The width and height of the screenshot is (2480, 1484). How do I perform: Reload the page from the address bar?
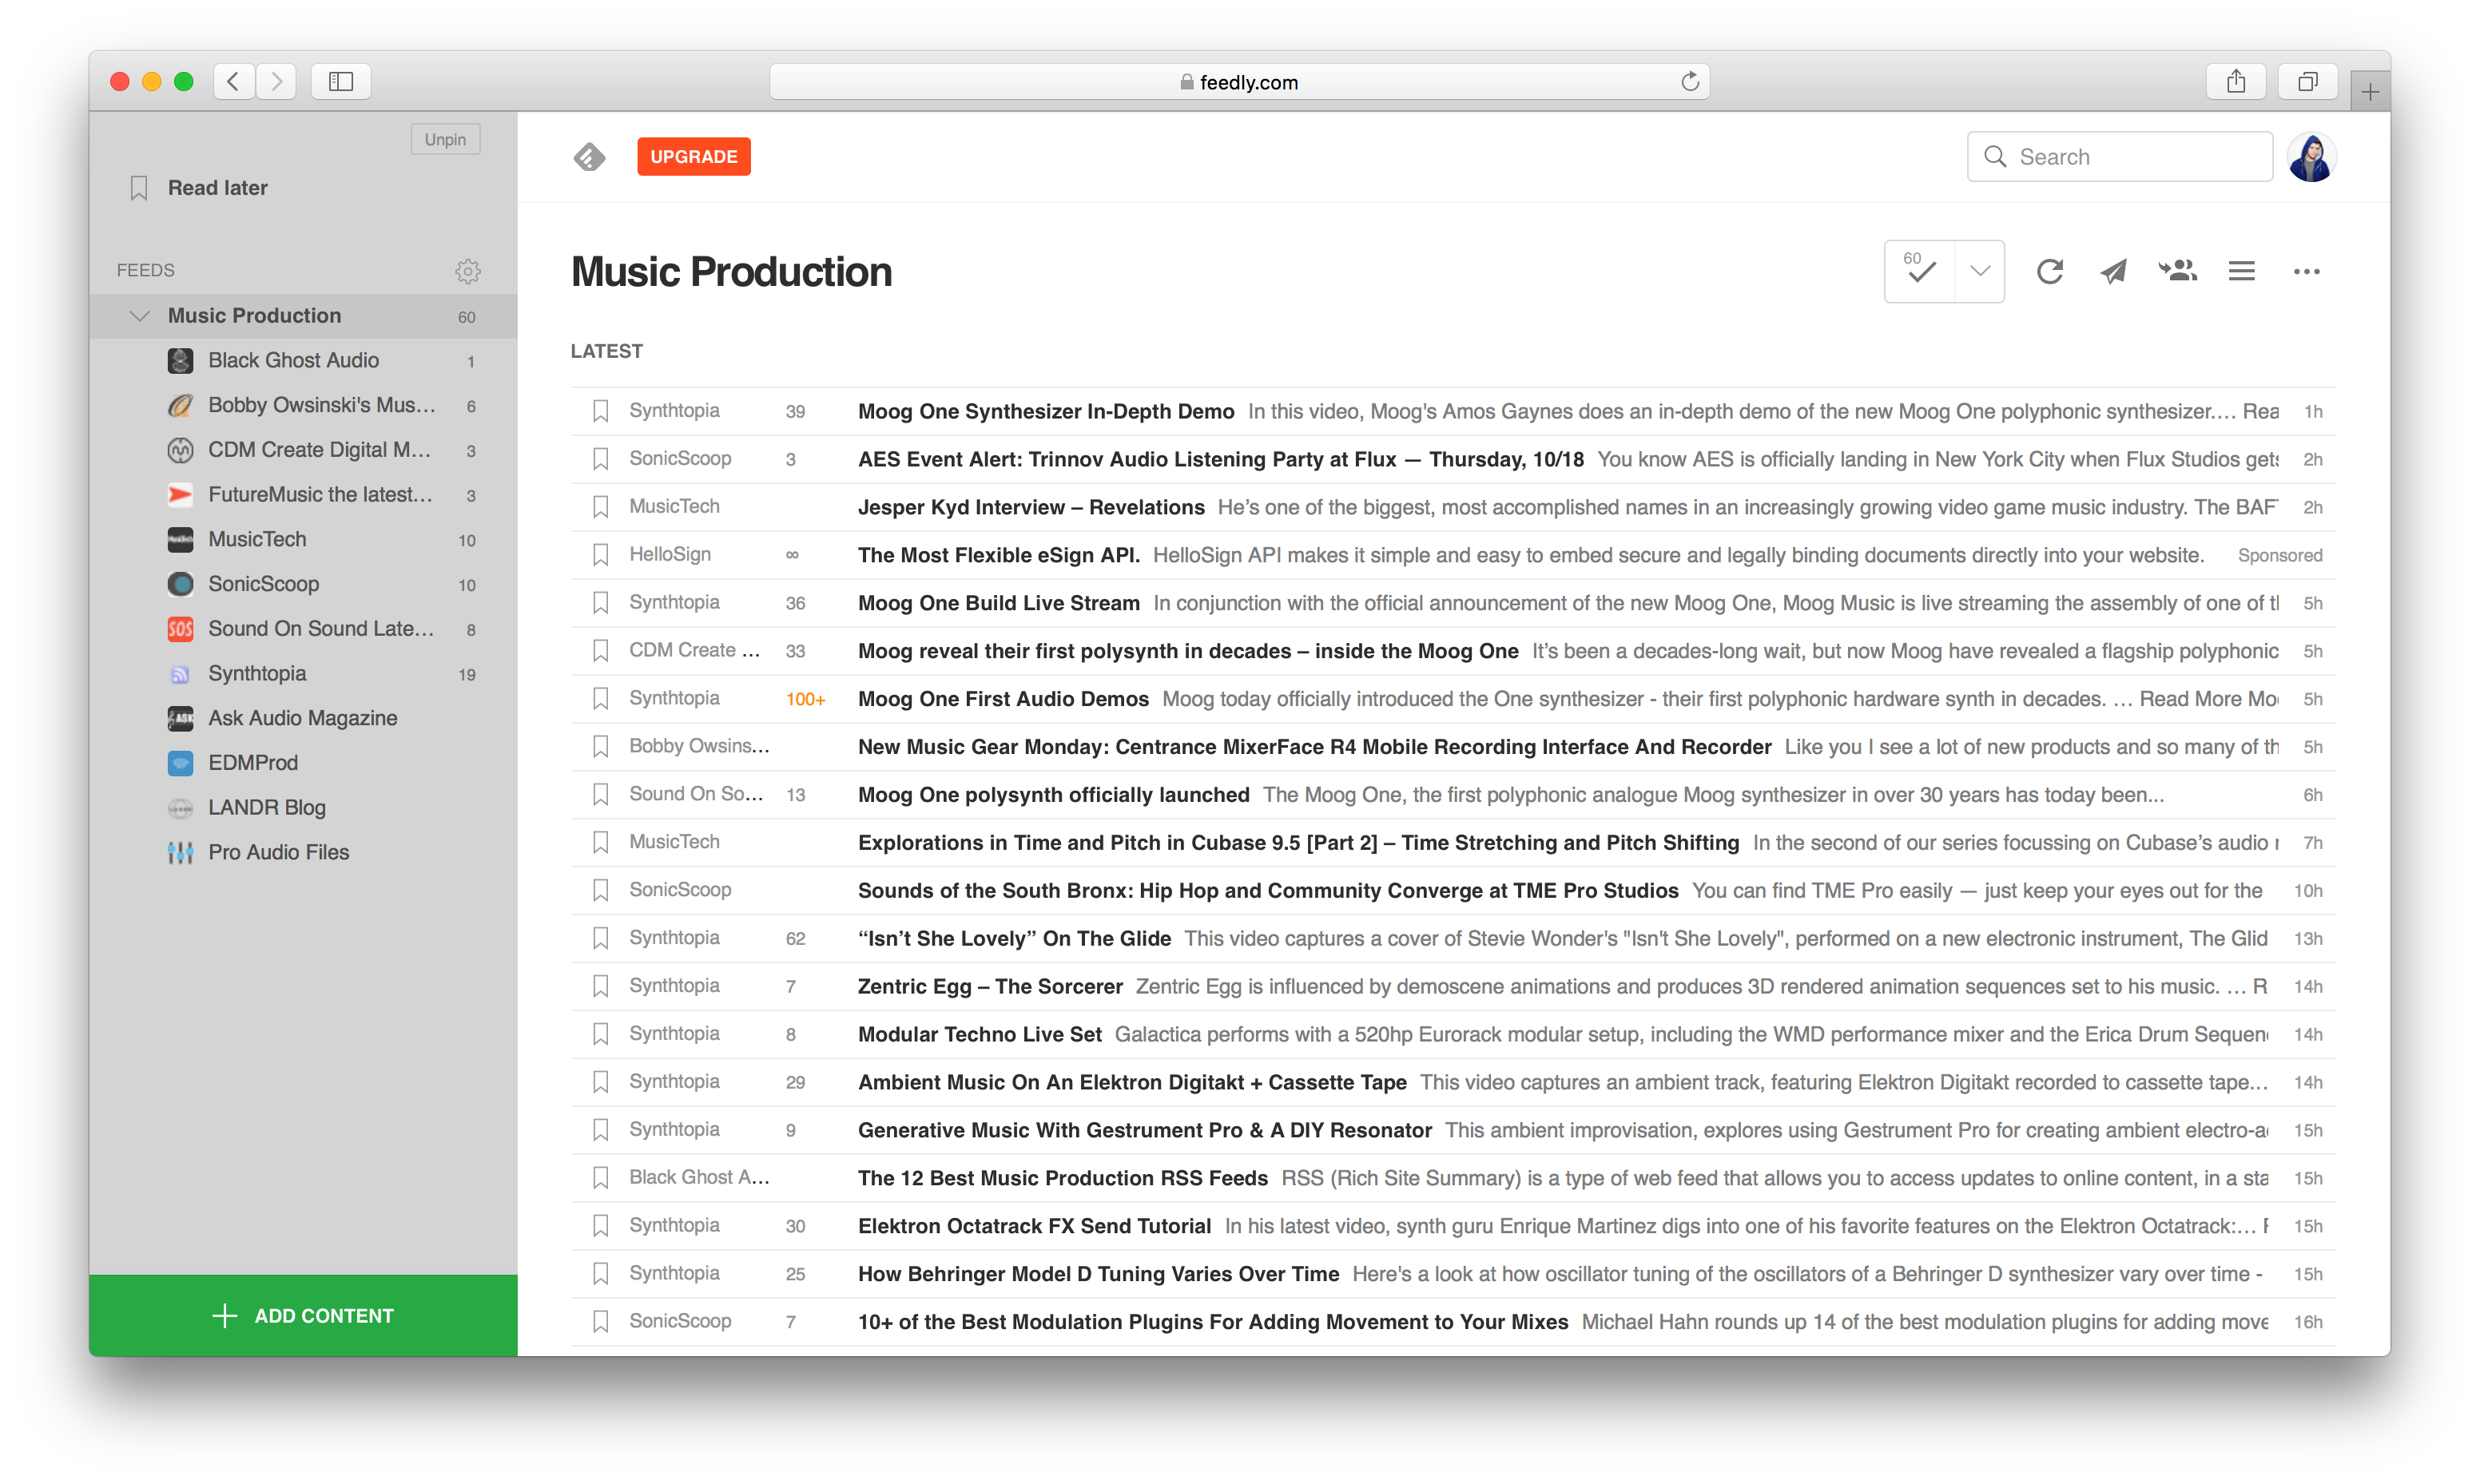point(1689,81)
